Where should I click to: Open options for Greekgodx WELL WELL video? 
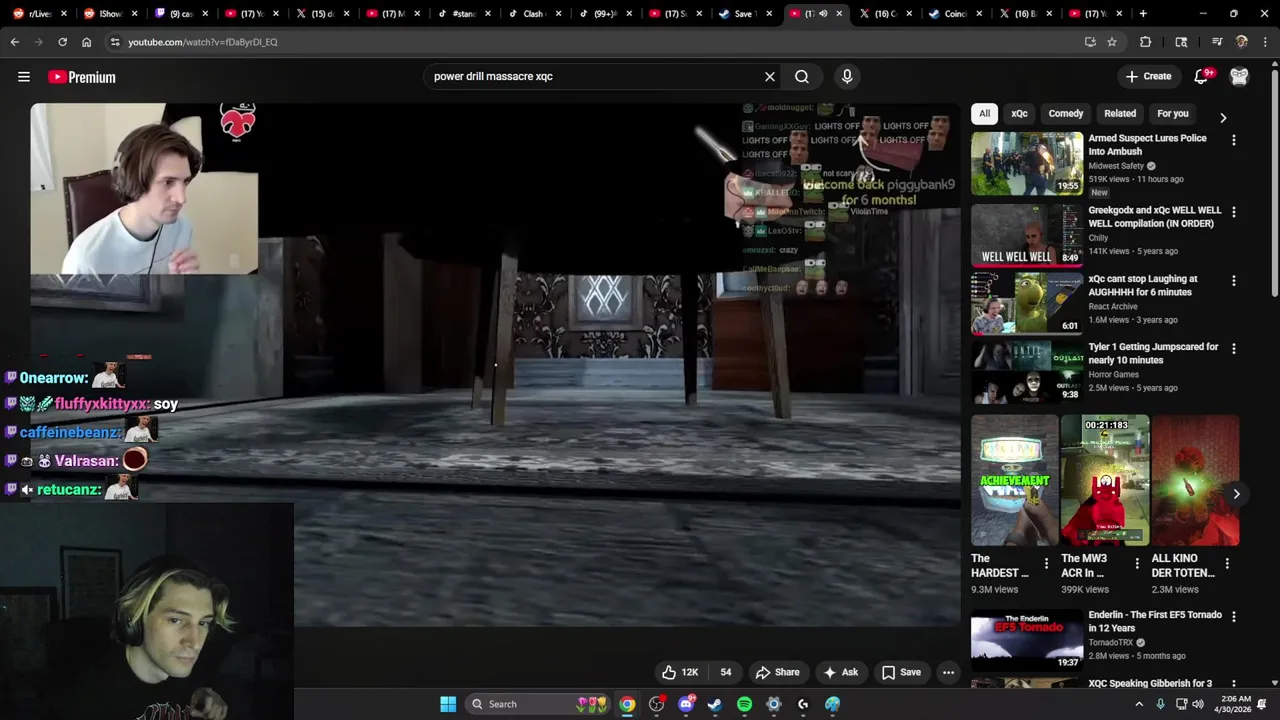click(x=1234, y=213)
